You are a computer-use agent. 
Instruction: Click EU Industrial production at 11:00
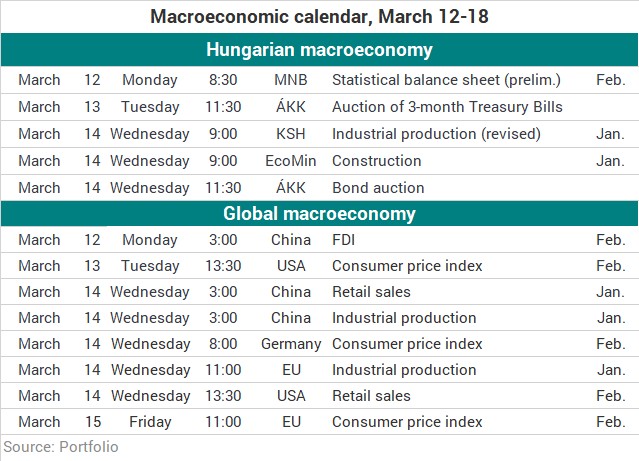pyautogui.click(x=319, y=370)
